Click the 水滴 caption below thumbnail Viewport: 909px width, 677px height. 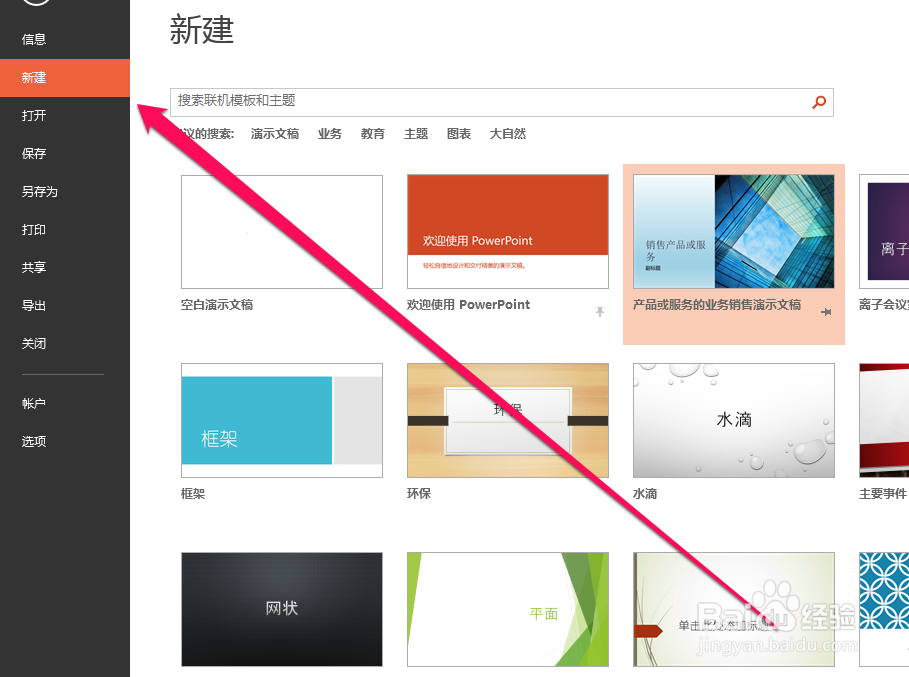coord(645,494)
